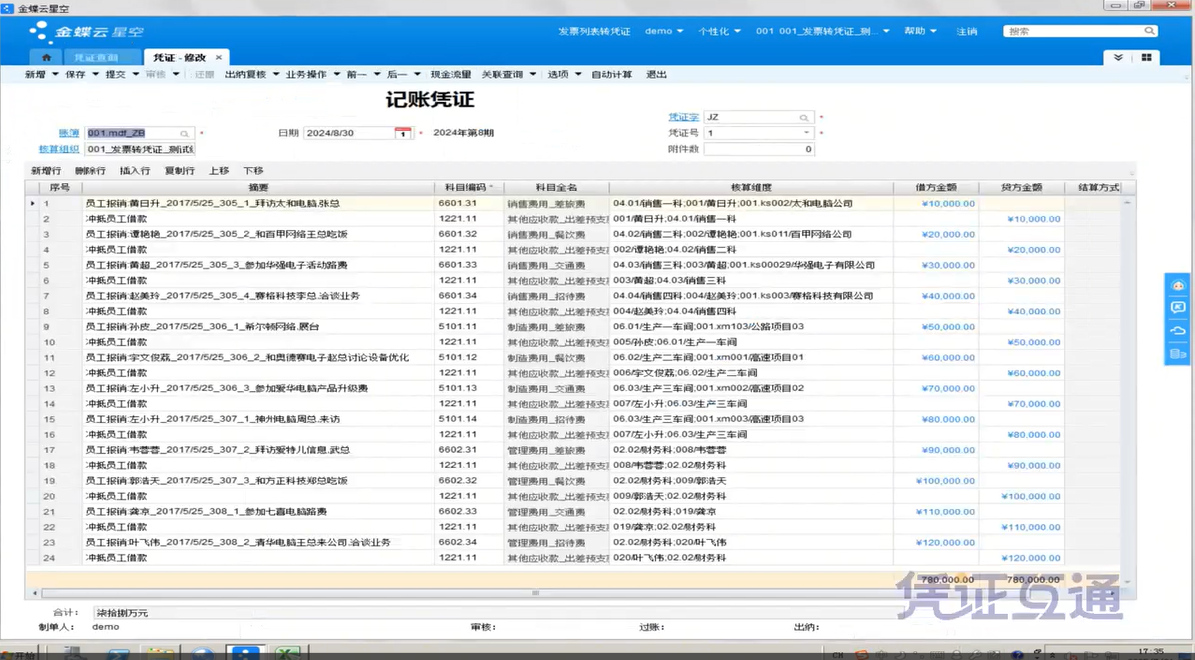
Task: Open the calendar date picker icon
Action: tap(402, 133)
